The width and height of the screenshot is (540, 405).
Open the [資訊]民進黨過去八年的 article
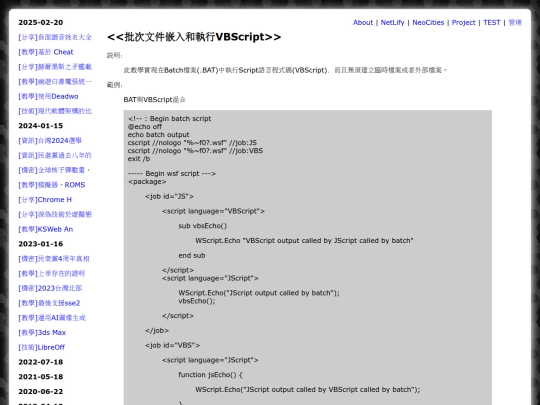pos(55,155)
